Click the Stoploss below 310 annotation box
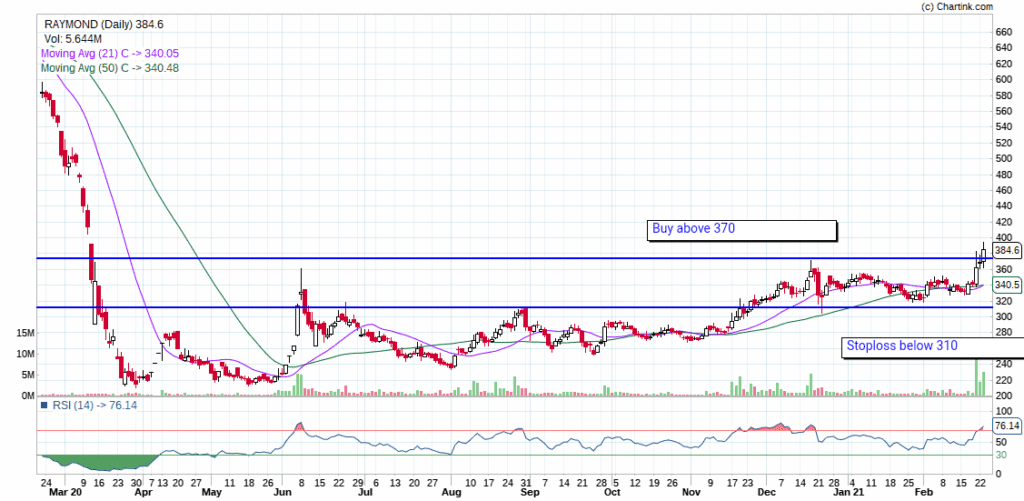1024x501 pixels. (x=933, y=347)
